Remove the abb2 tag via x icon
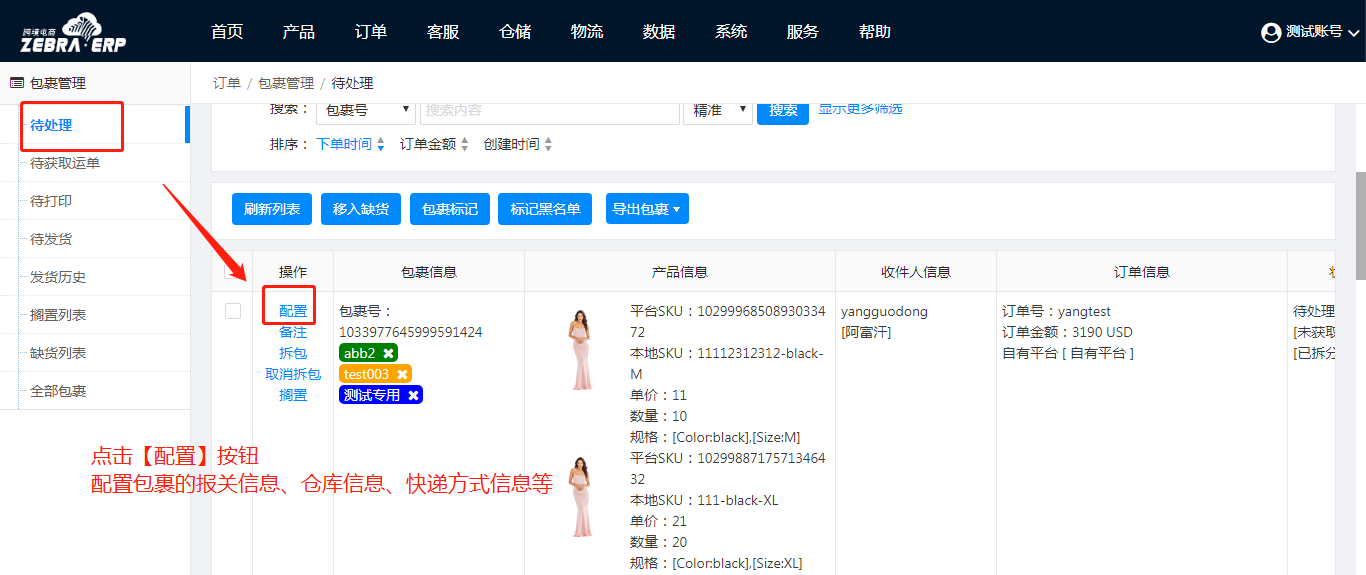 388,353
